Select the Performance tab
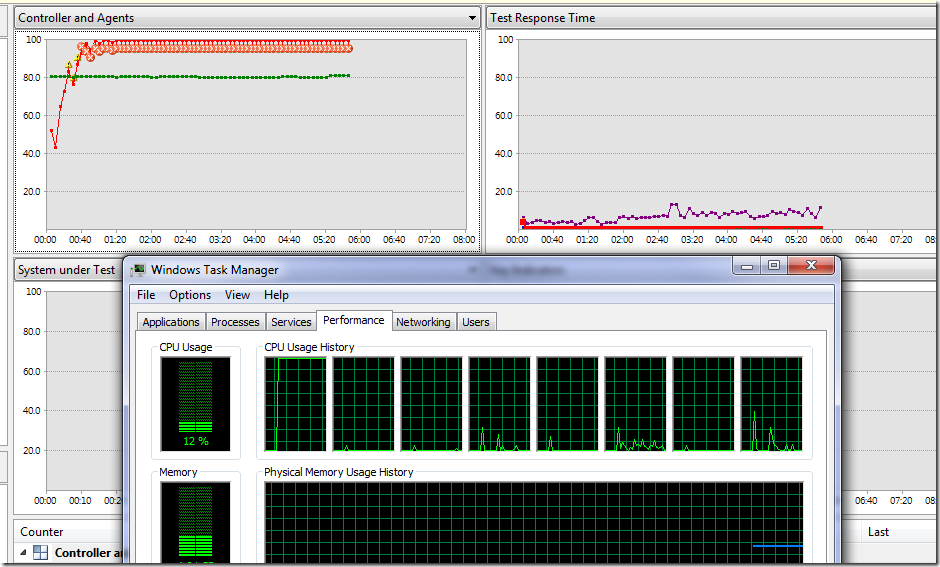The height and width of the screenshot is (567, 940). (354, 320)
